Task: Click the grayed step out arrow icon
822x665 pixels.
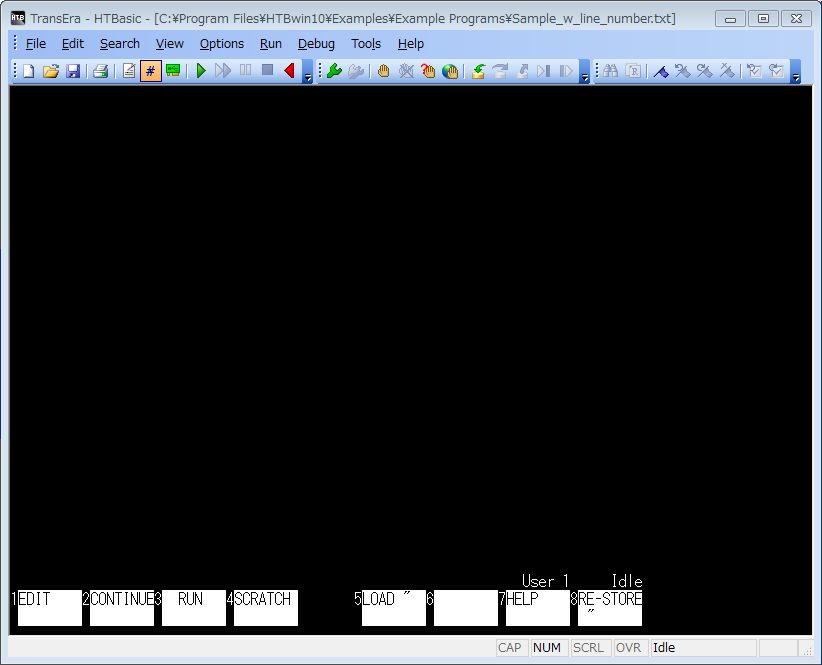Action: click(x=522, y=71)
